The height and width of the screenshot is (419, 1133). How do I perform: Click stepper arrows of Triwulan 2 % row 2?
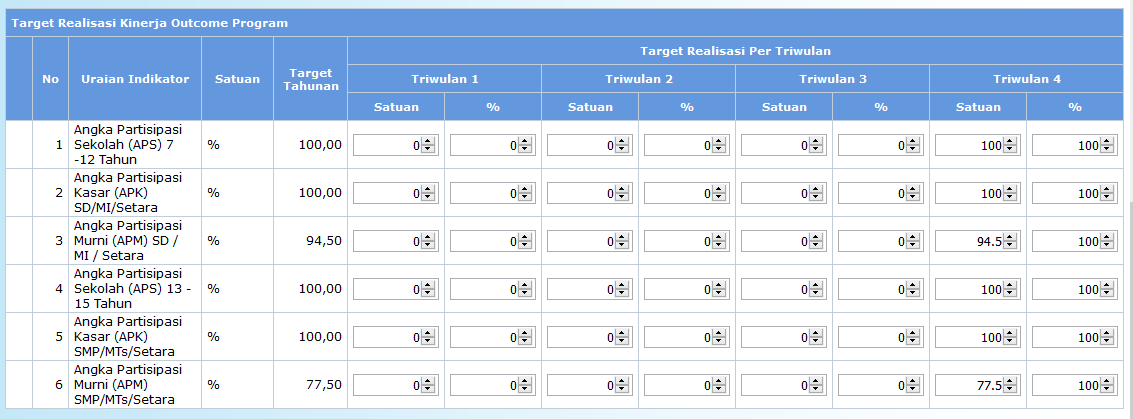pyautogui.click(x=719, y=194)
